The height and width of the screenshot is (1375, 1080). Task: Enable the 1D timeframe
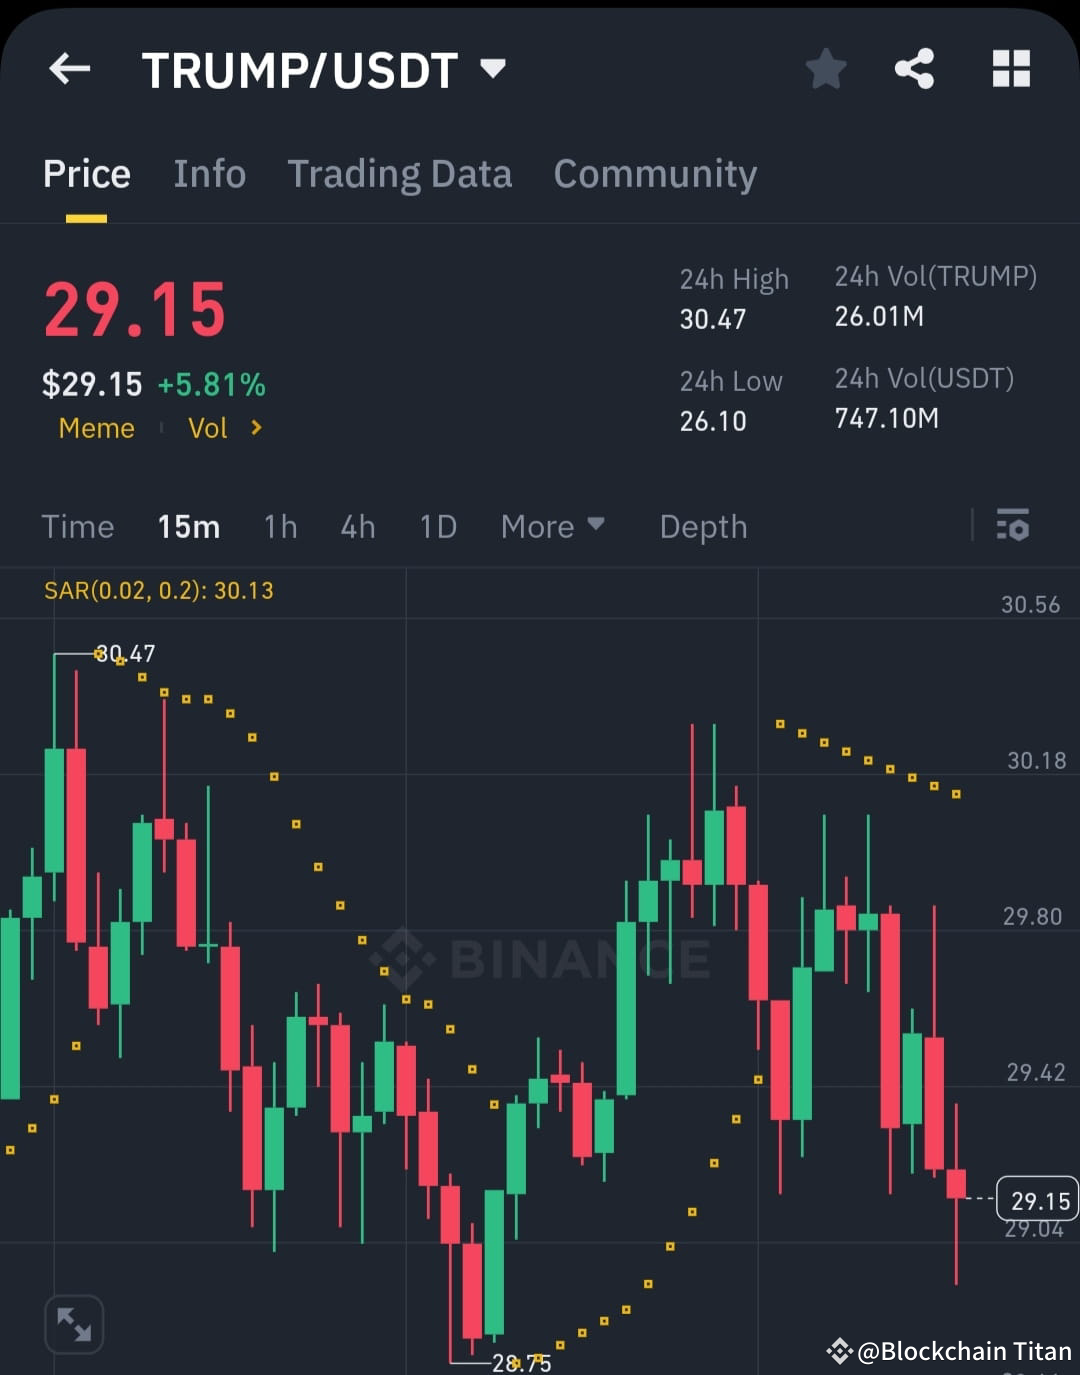(x=437, y=526)
